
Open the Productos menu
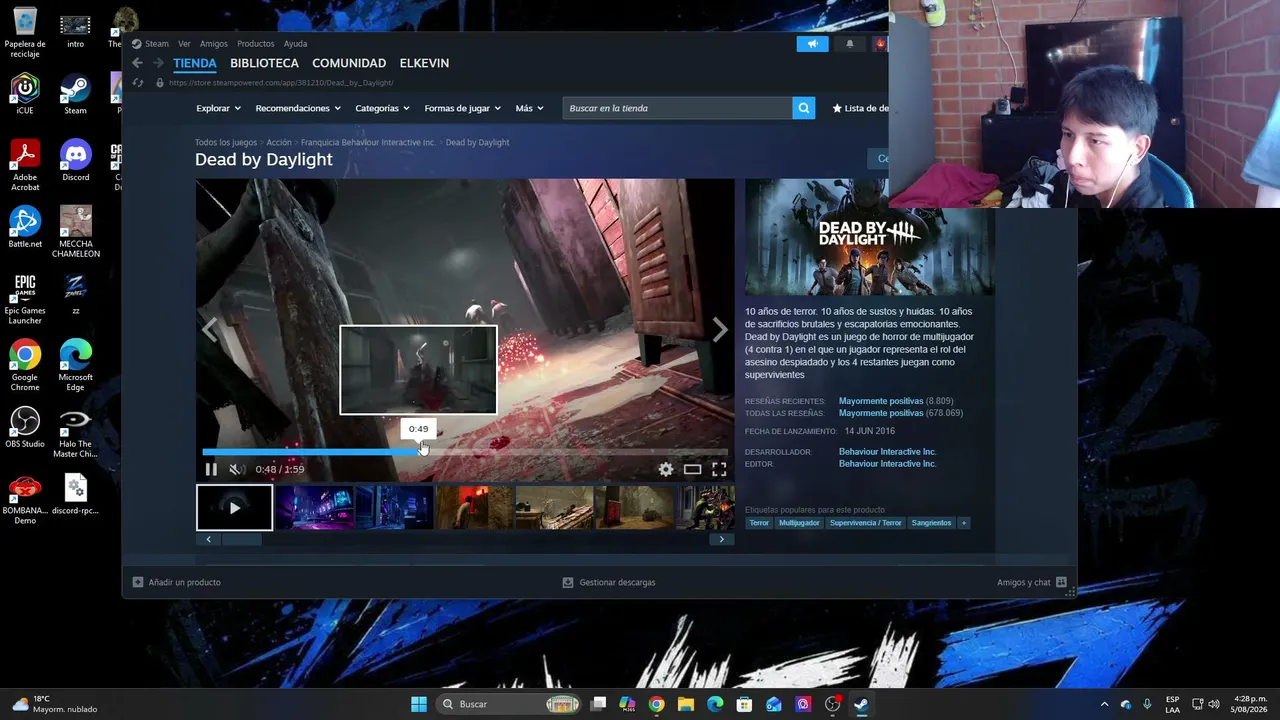[x=256, y=44]
